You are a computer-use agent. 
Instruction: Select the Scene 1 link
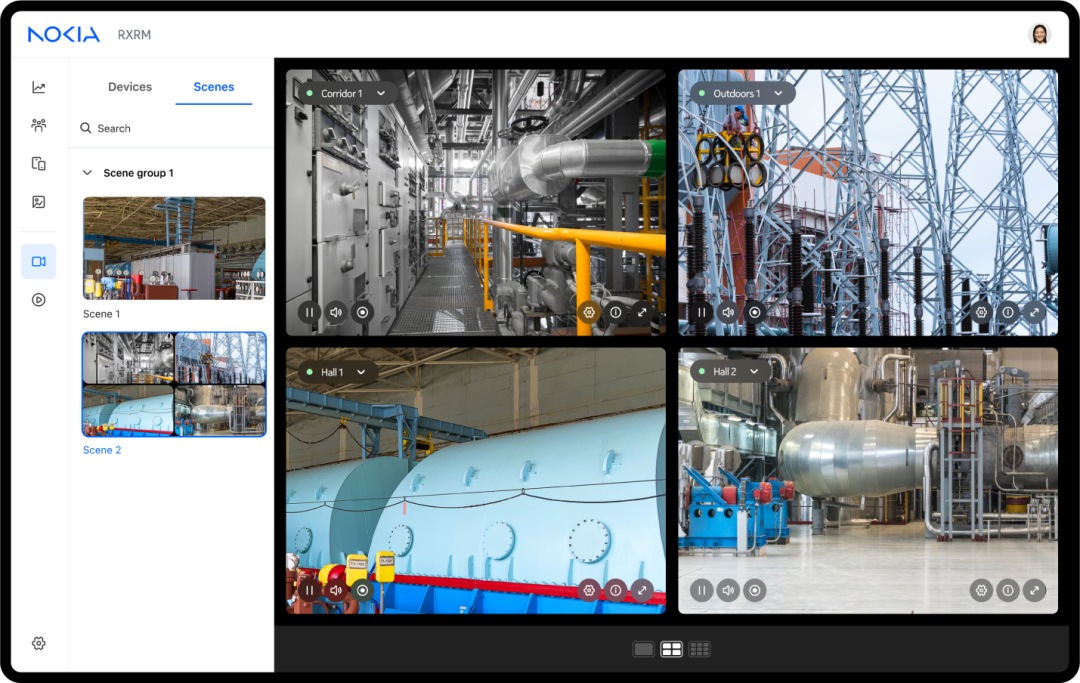[101, 313]
